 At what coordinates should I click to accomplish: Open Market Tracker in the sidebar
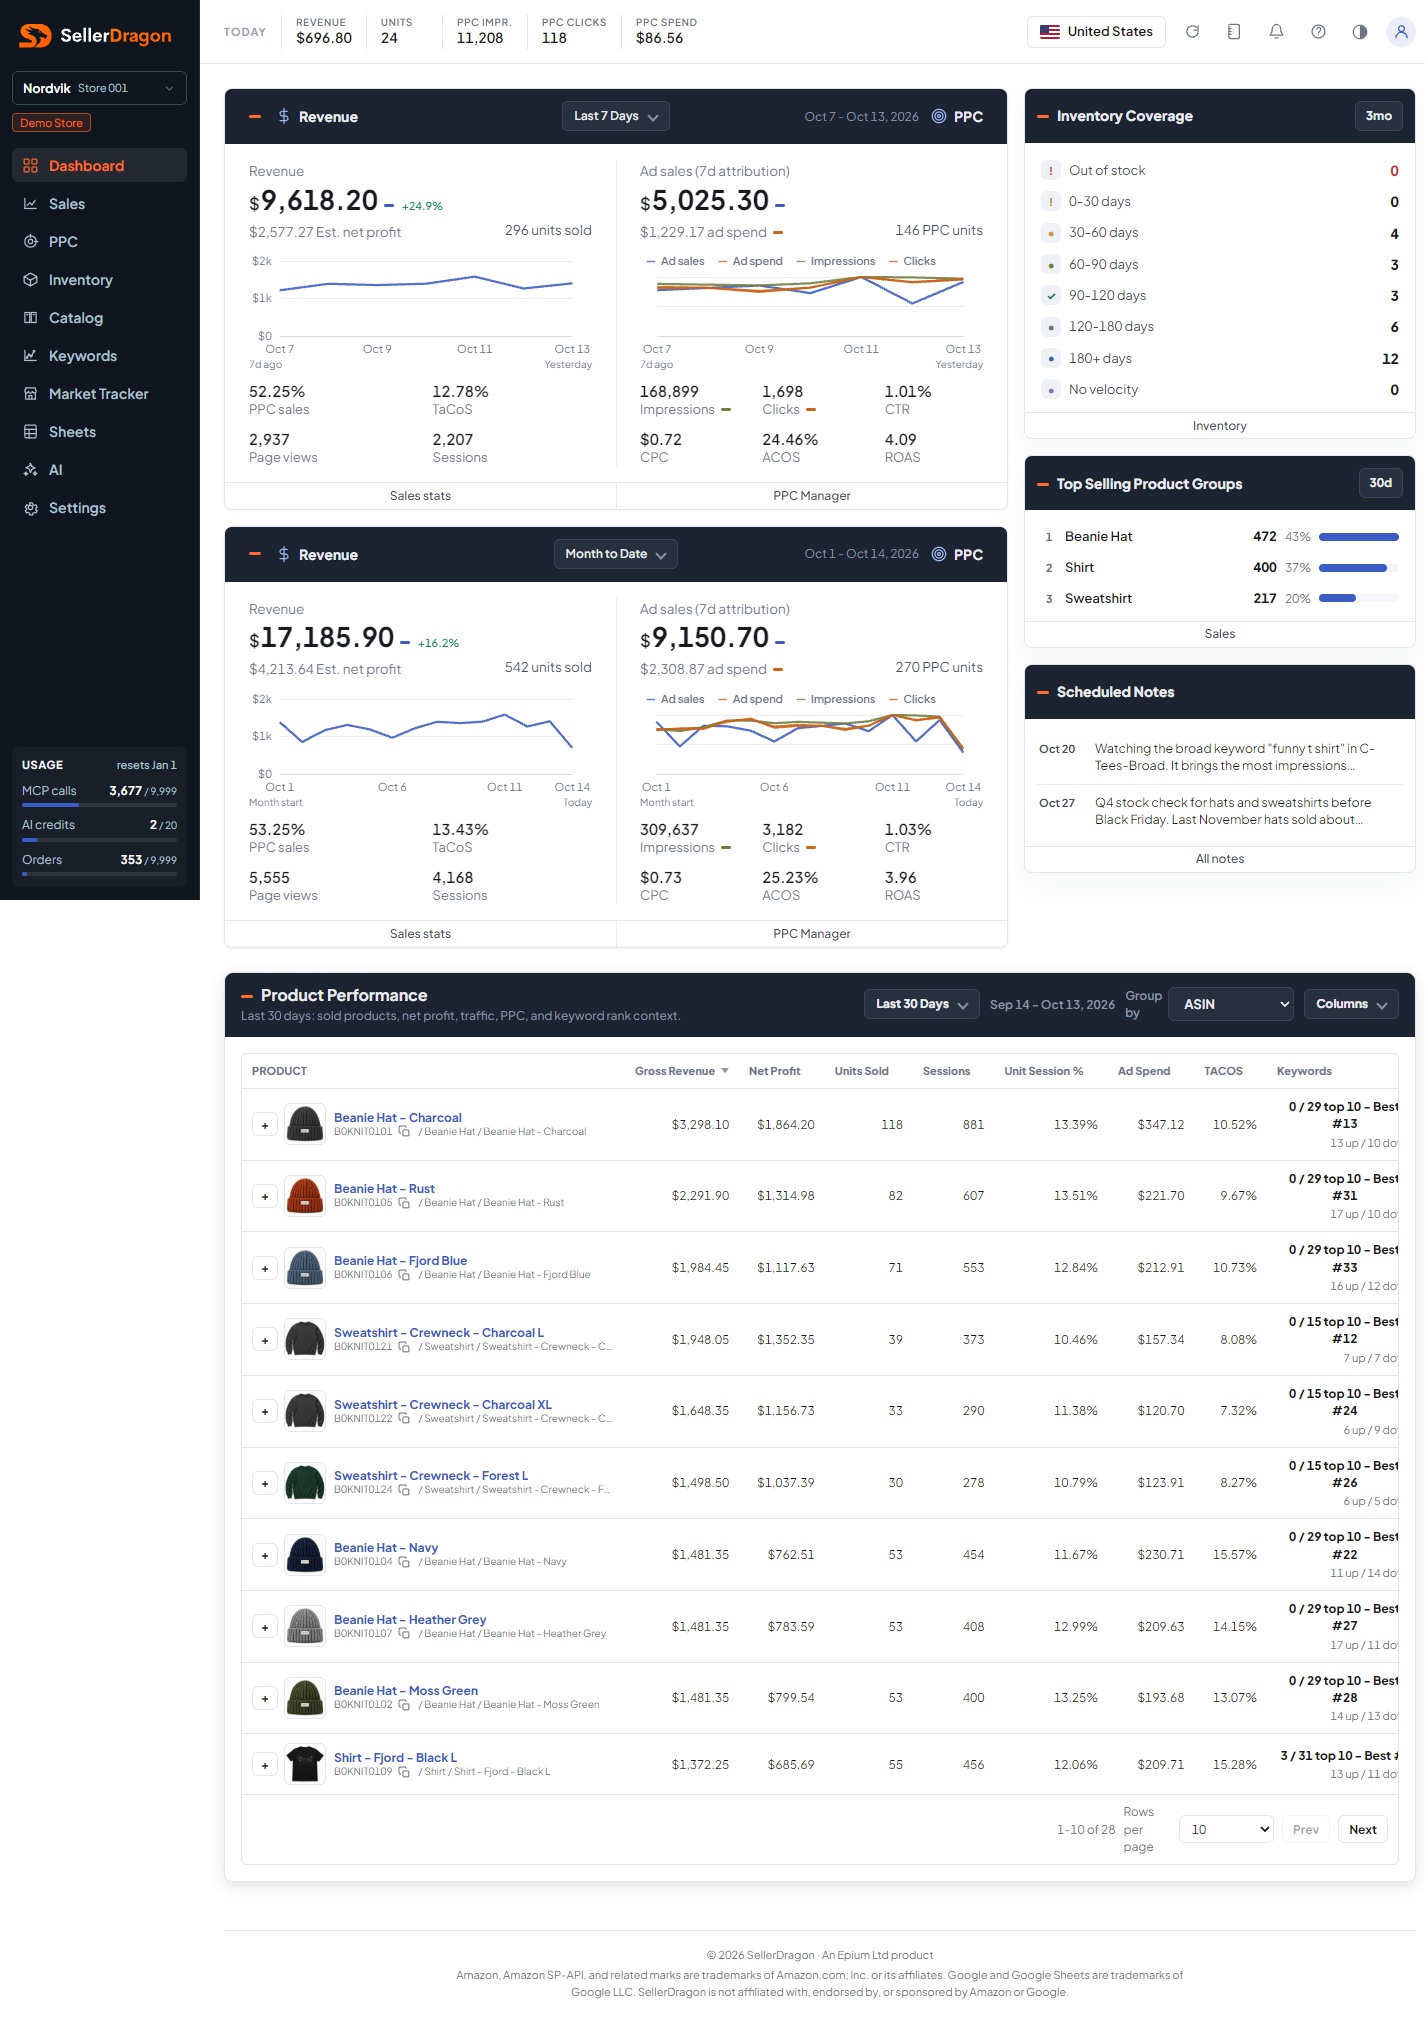(x=99, y=394)
